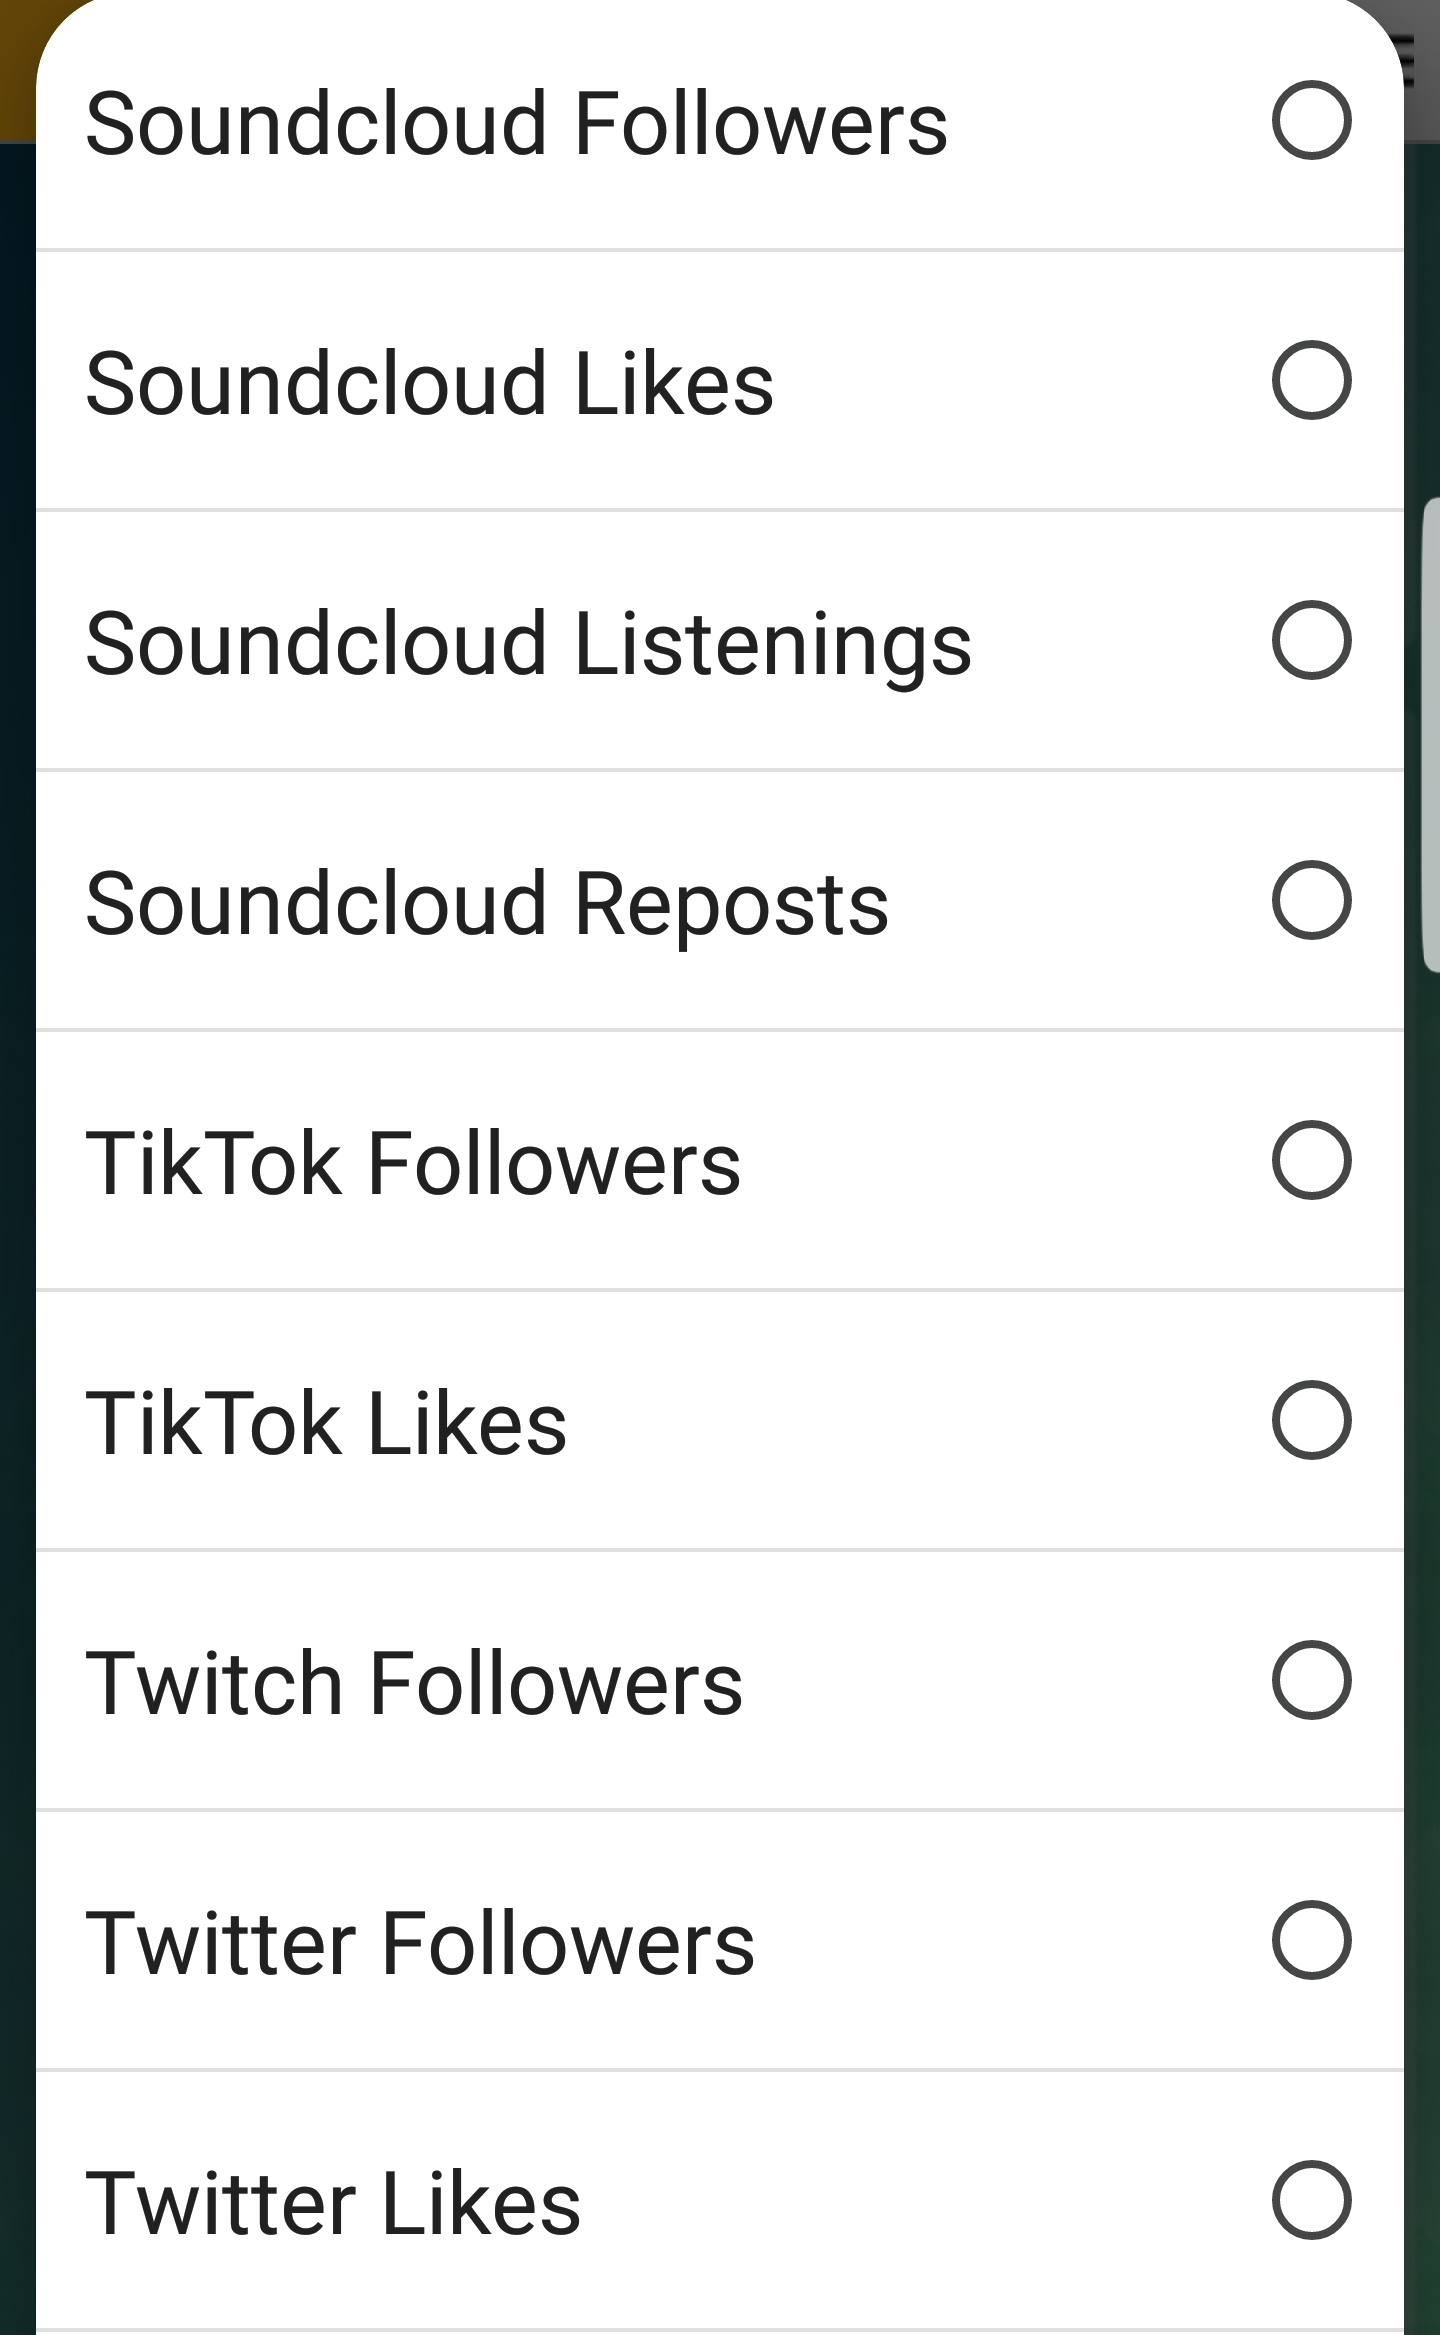The image size is (1440, 2335).
Task: Select the TikTok Followers radio button
Action: pos(1311,1160)
